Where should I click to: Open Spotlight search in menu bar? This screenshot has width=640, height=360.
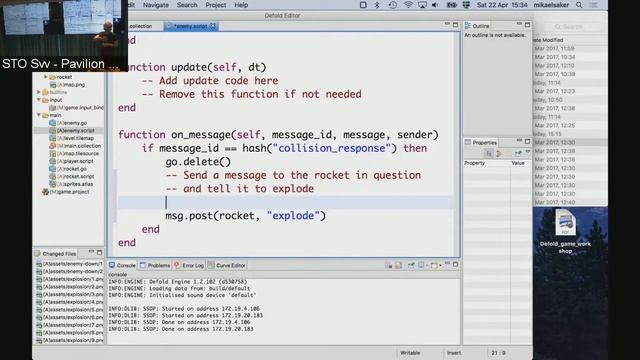point(579,5)
